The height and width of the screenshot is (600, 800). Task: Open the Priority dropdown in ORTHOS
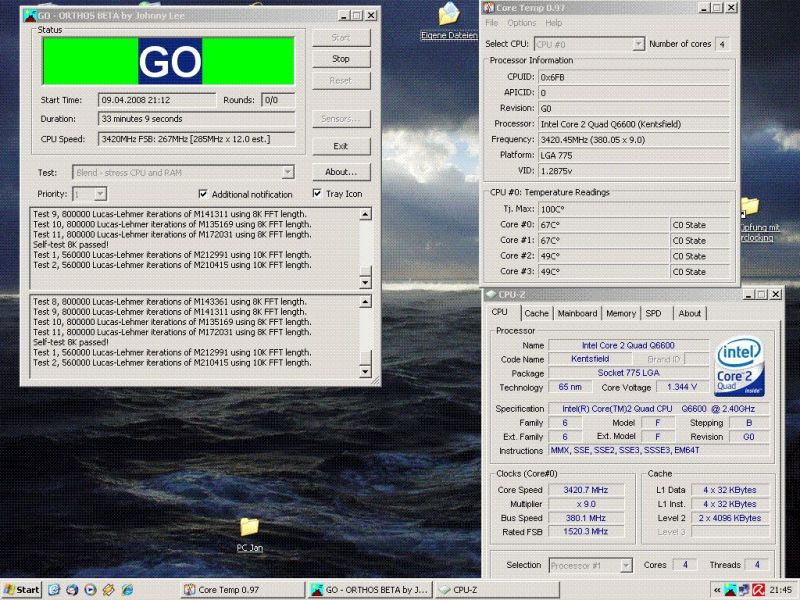(x=100, y=194)
